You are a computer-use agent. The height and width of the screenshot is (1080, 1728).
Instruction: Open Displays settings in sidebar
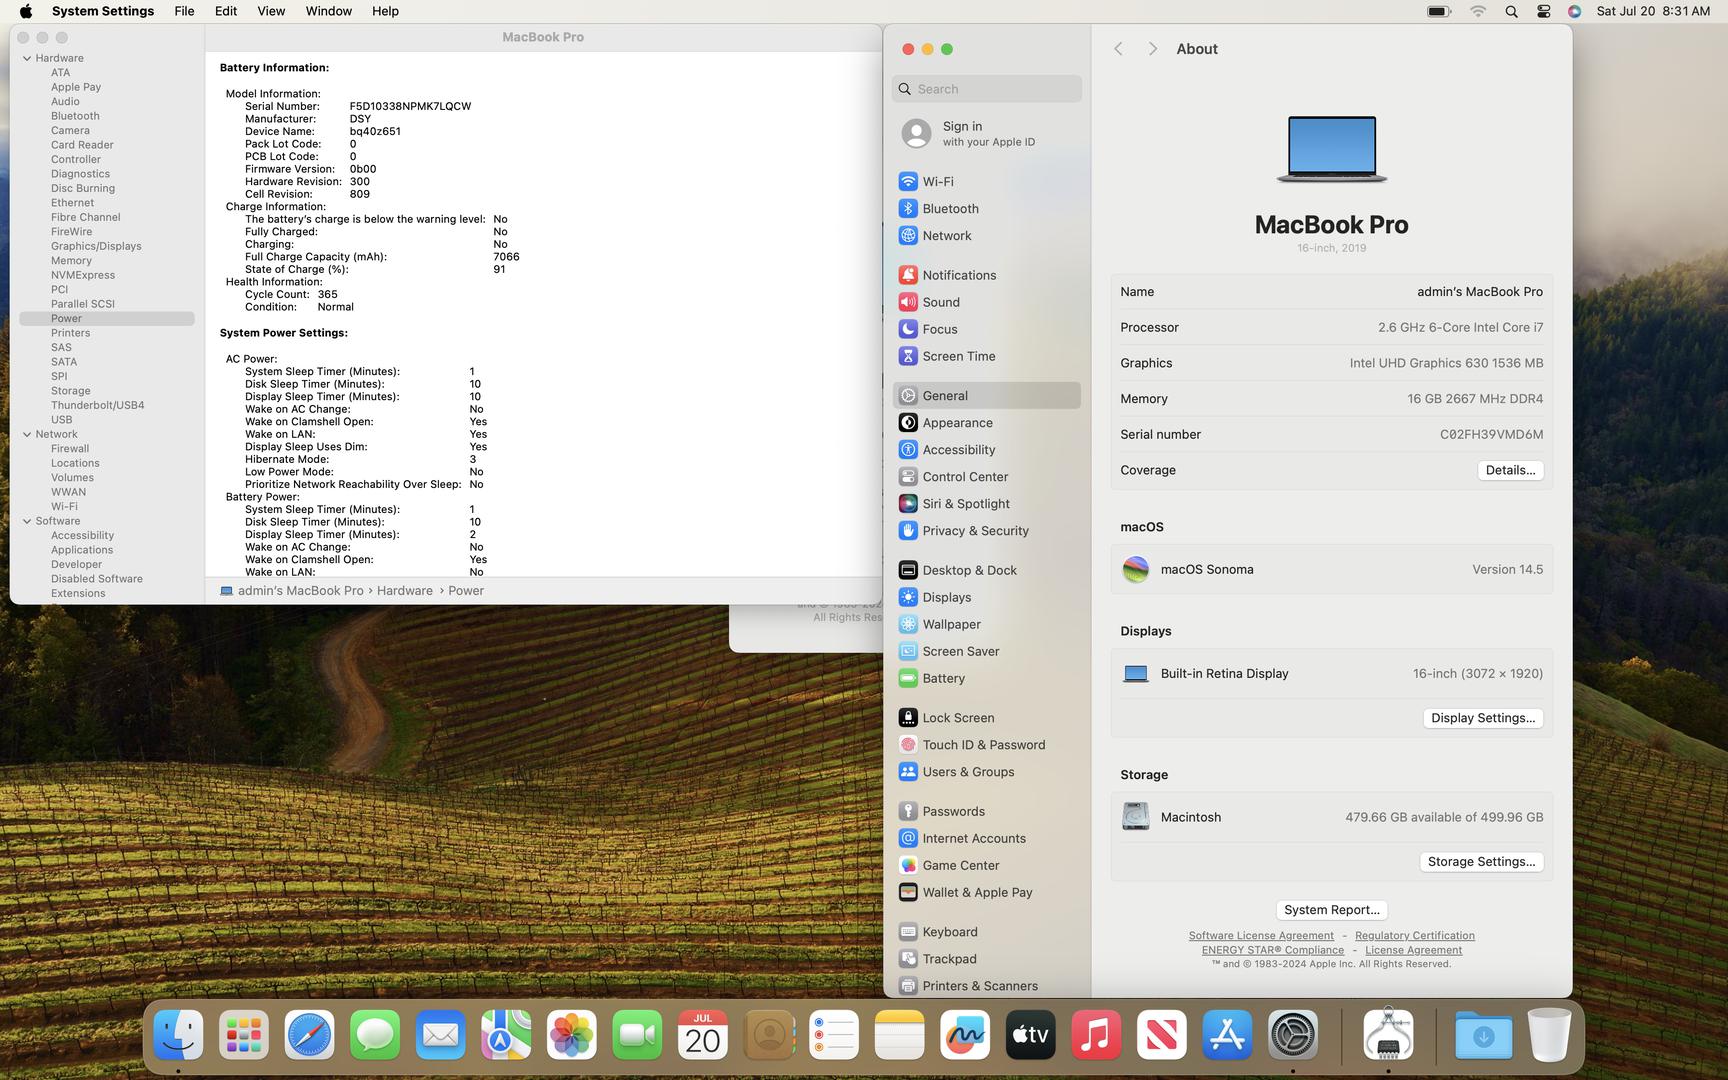pos(986,597)
